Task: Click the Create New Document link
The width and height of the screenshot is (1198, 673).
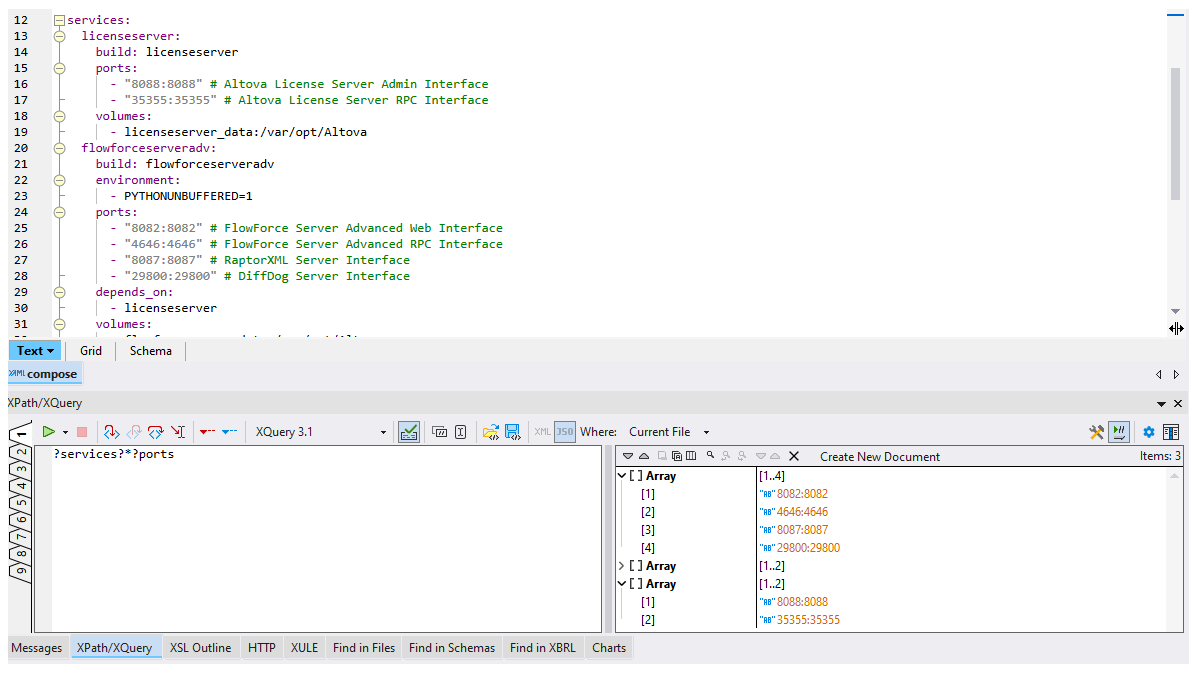Action: pos(879,456)
